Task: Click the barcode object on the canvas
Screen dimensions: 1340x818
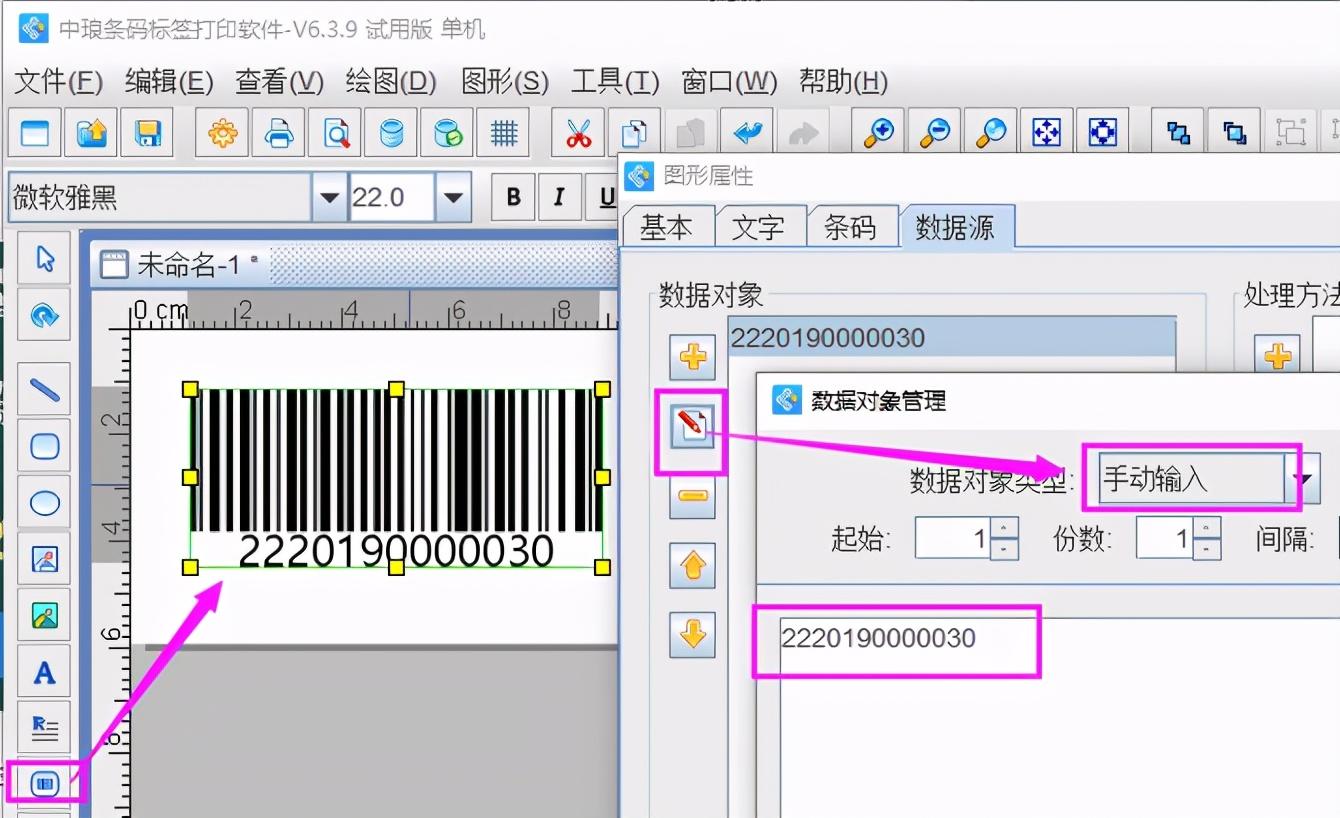Action: pyautogui.click(x=396, y=478)
